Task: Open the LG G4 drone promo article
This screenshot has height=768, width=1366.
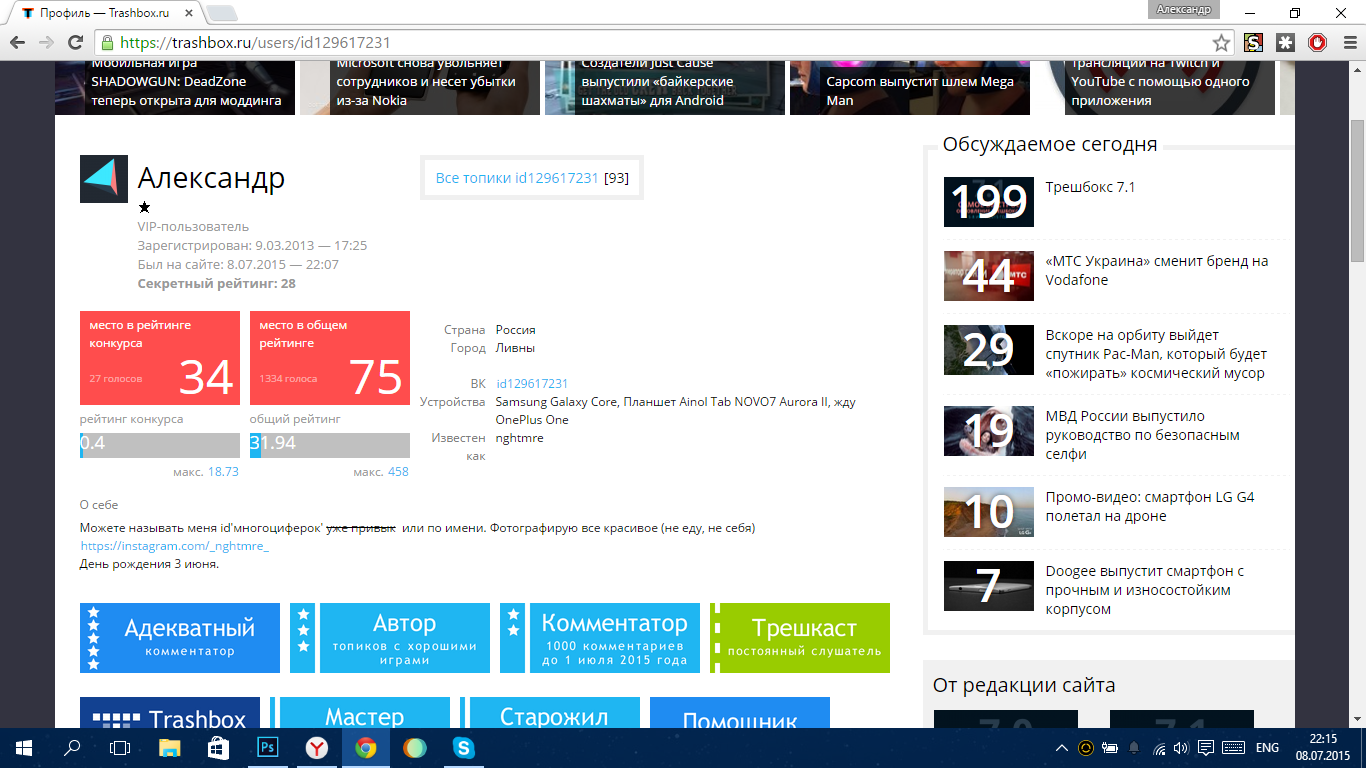Action: [1150, 507]
